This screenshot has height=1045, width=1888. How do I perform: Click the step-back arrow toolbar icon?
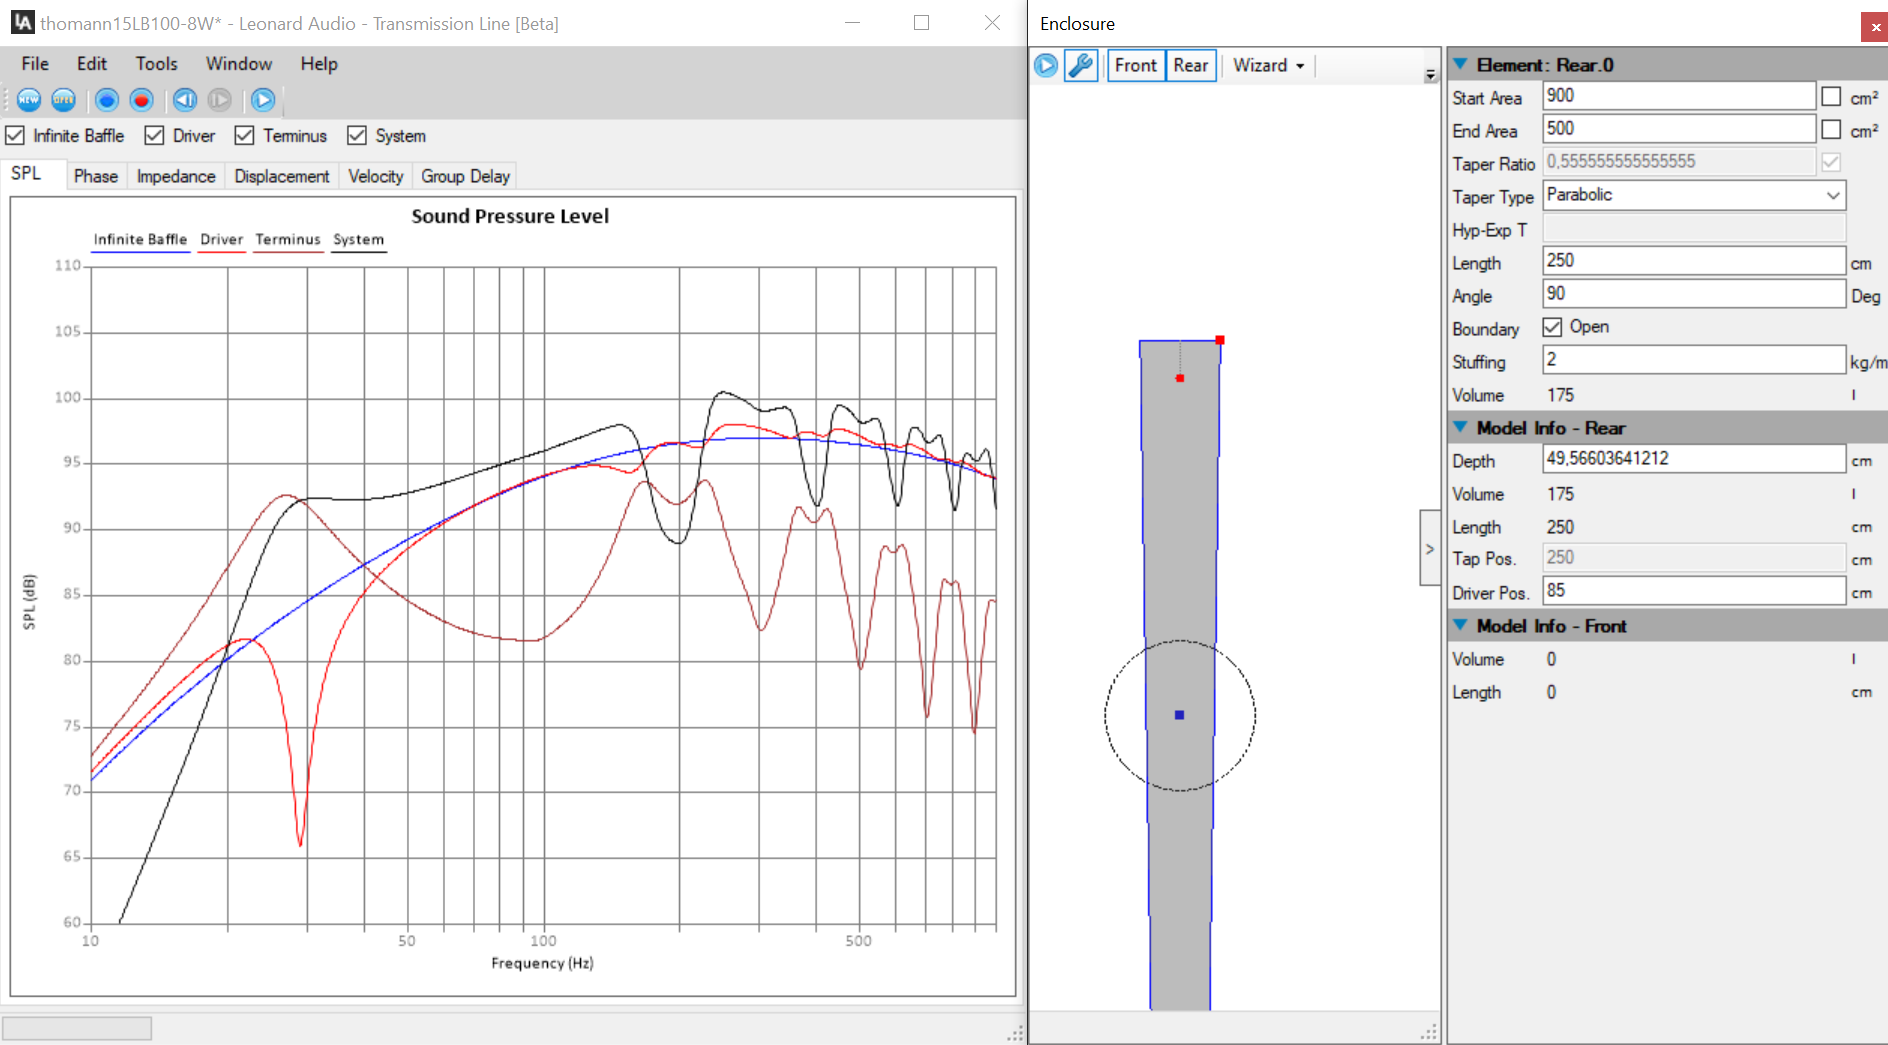185,100
